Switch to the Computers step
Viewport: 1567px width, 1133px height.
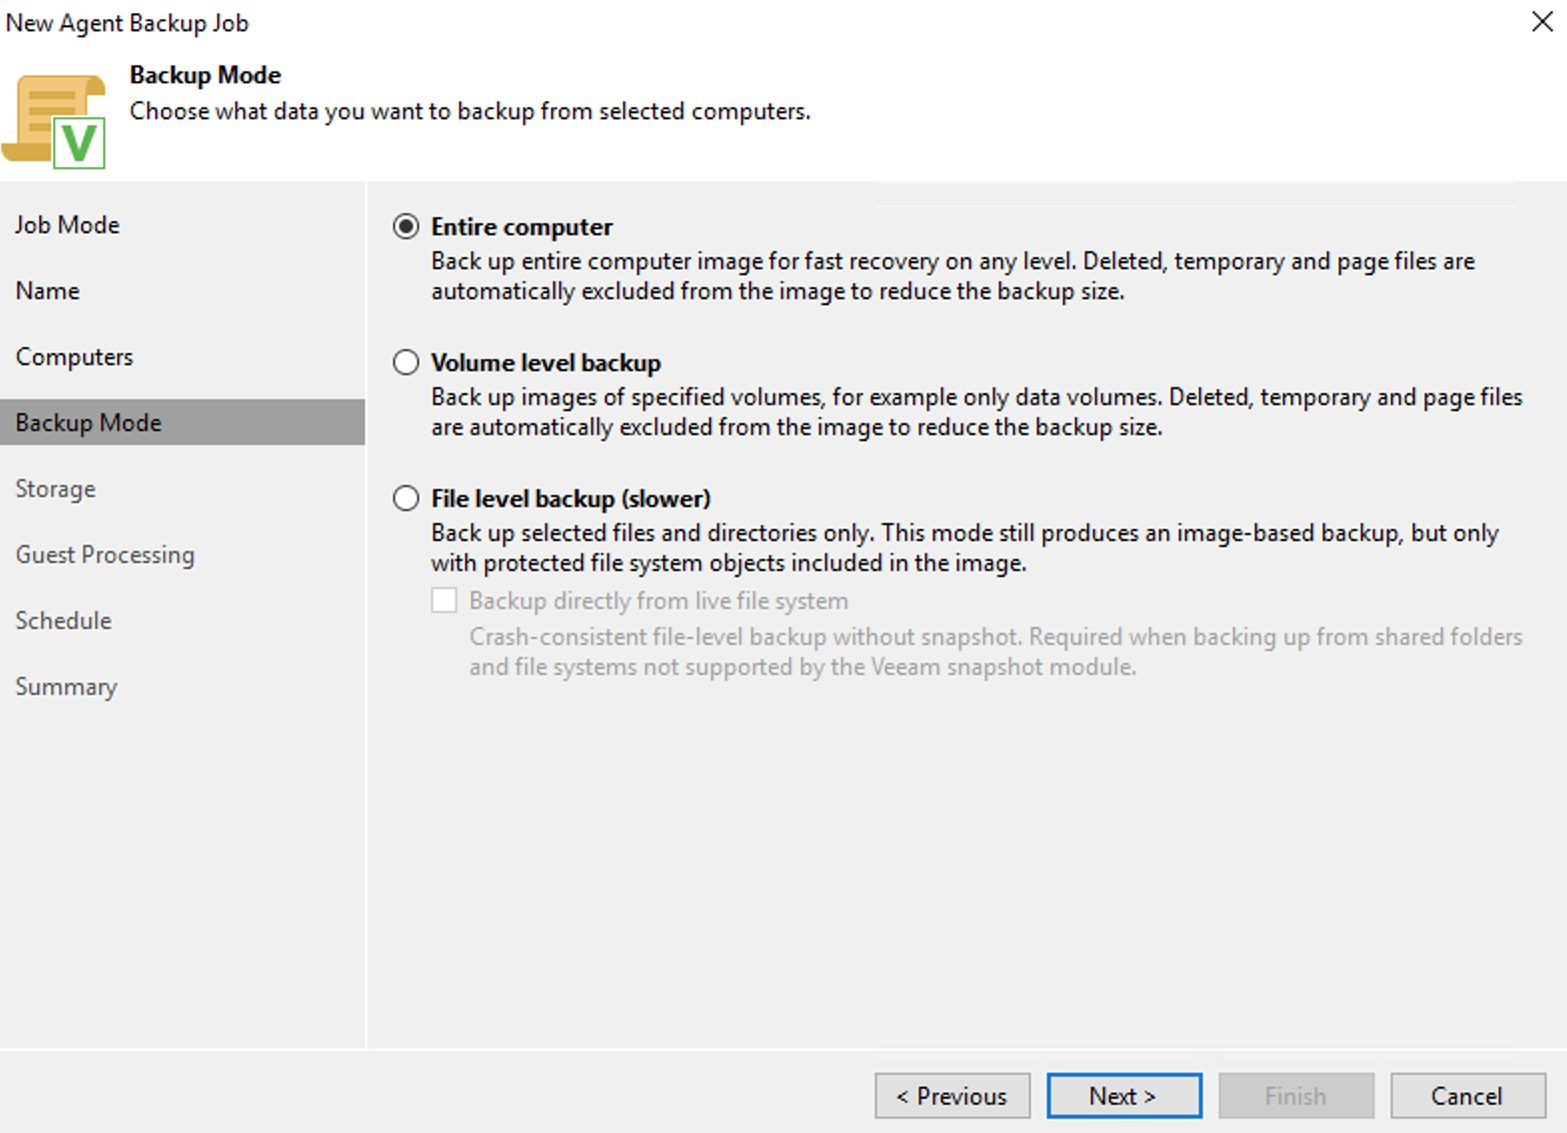click(74, 357)
